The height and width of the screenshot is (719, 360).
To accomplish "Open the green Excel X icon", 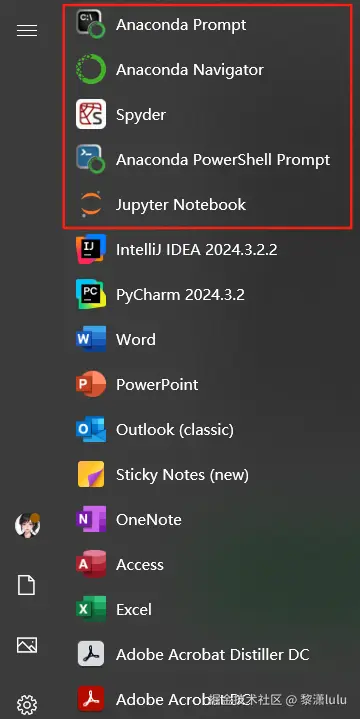I will pos(91,608).
